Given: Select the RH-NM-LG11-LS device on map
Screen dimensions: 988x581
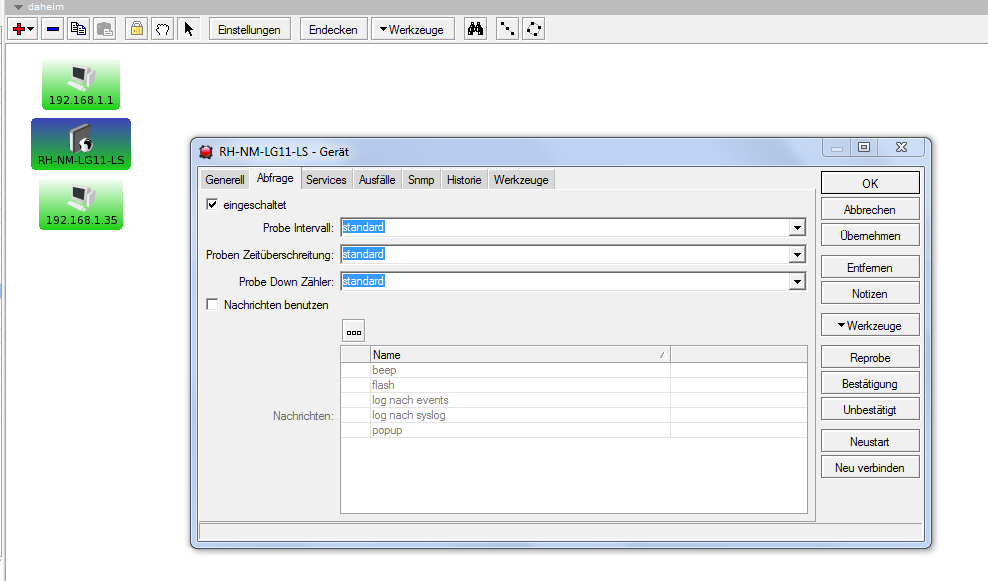Looking at the screenshot, I should click(x=81, y=144).
